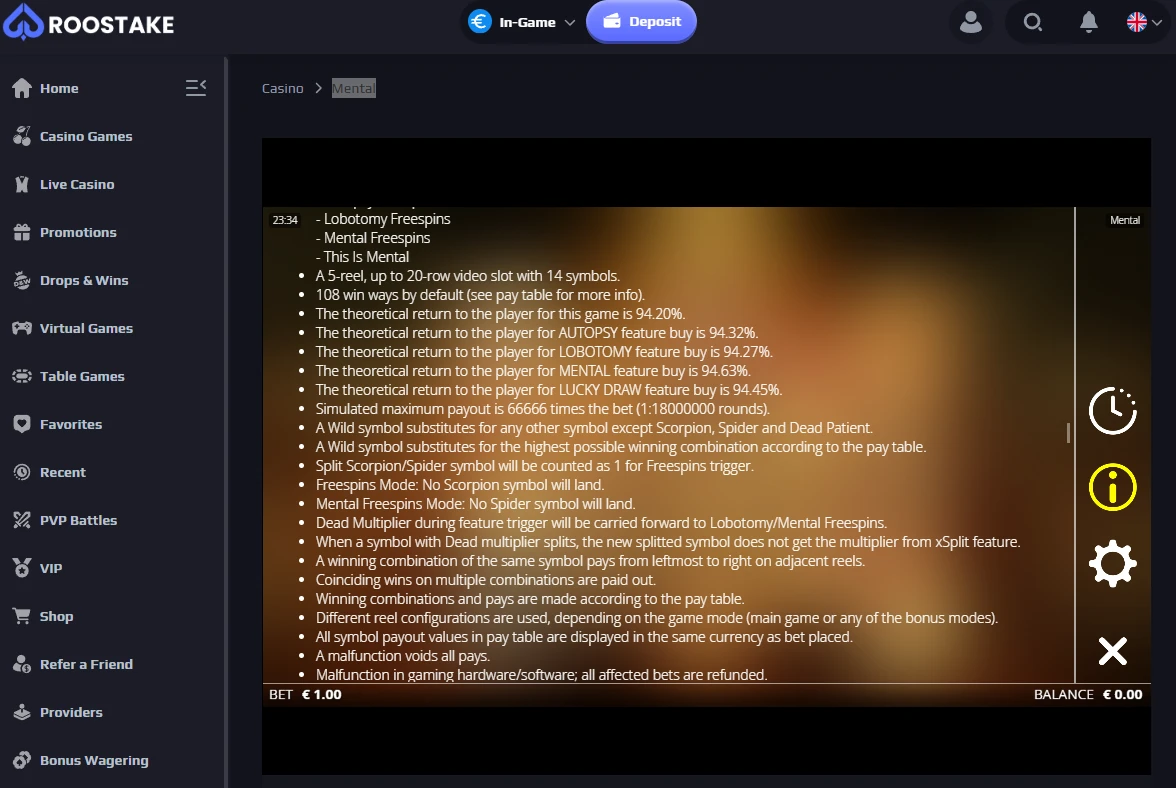Click the yellow game info icon

(x=1113, y=487)
